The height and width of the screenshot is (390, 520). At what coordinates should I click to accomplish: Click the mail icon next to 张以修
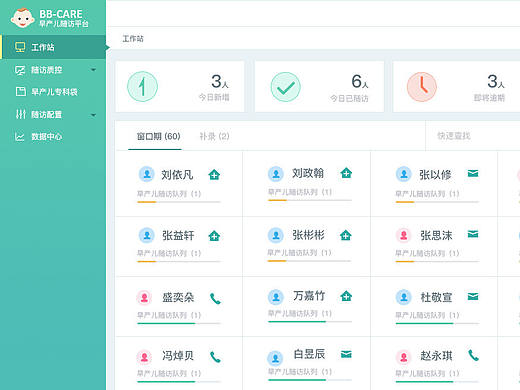(473, 173)
